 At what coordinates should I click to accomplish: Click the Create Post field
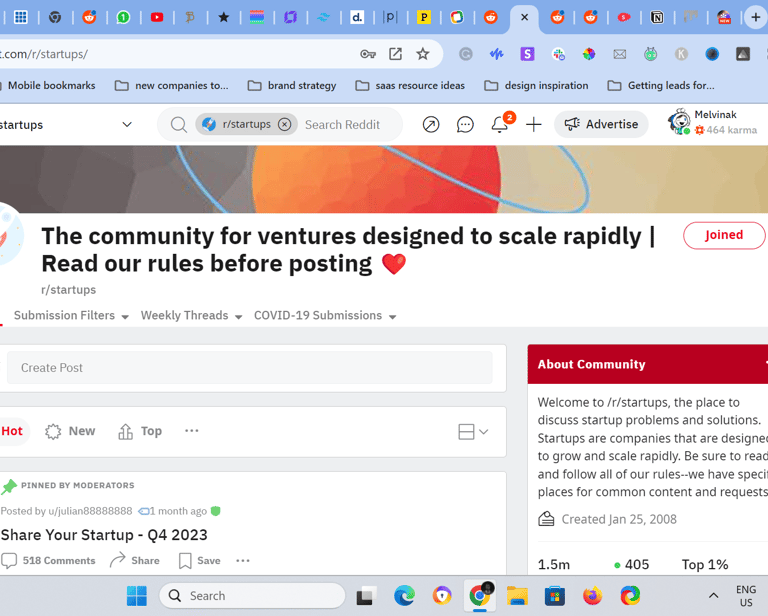pos(250,368)
